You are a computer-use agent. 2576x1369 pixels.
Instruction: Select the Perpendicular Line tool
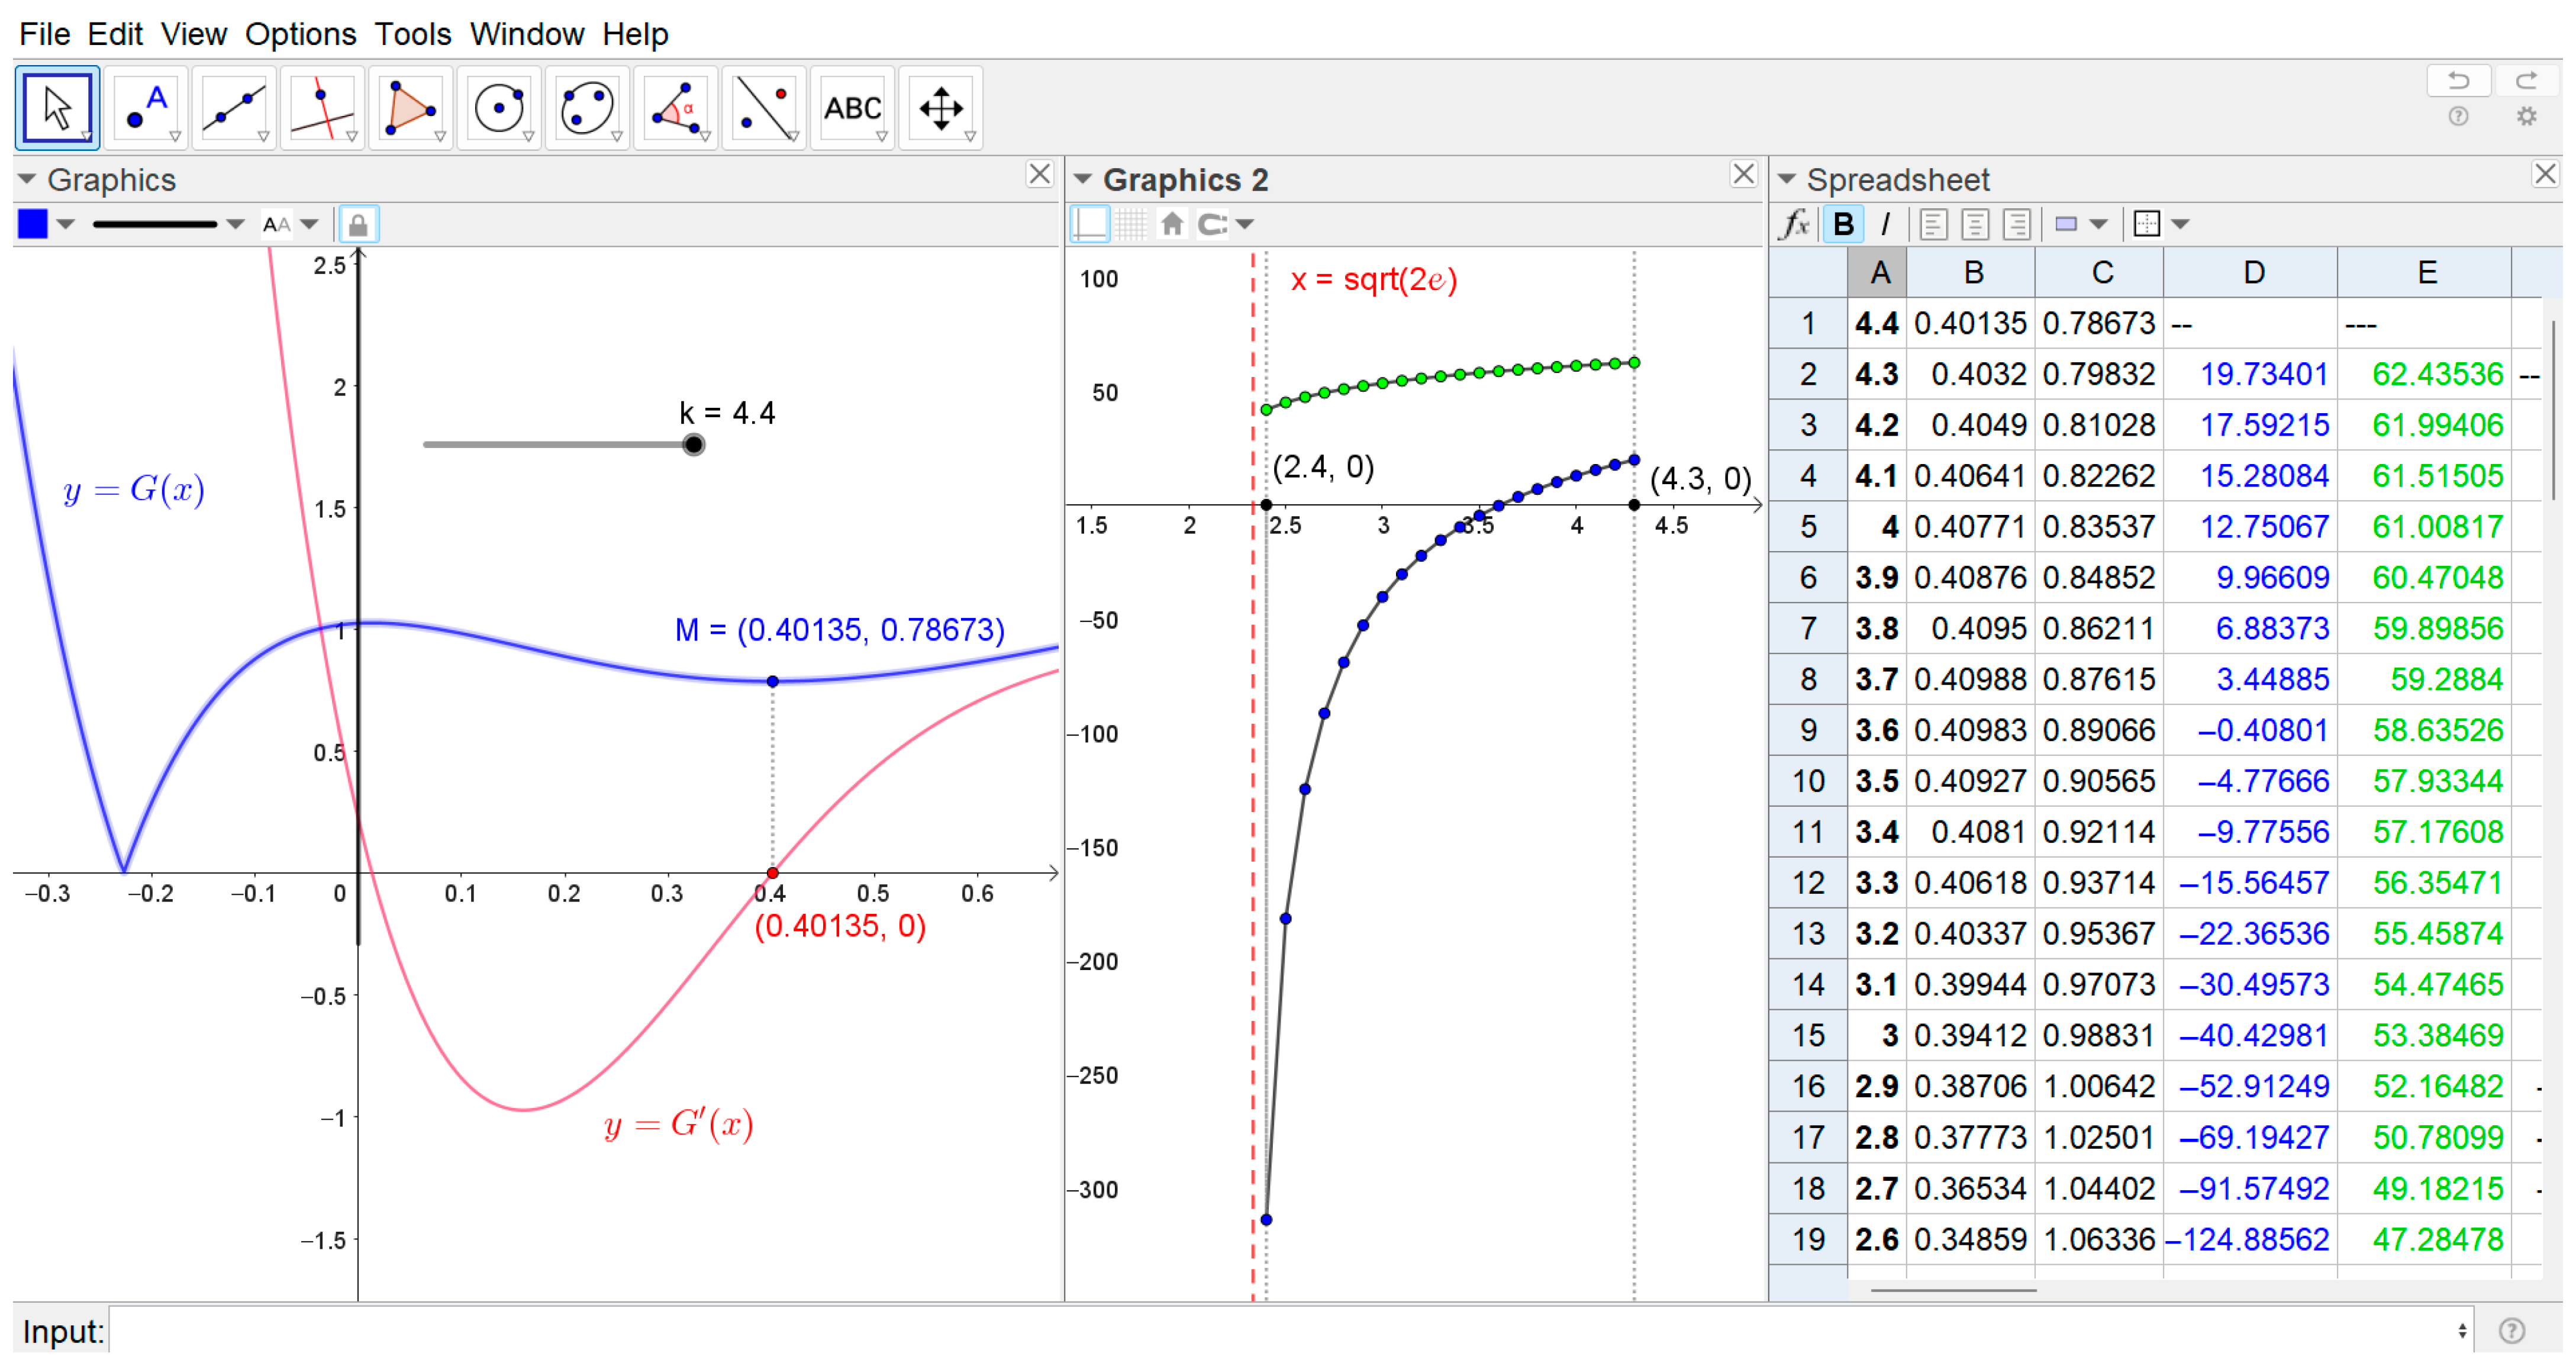tap(322, 108)
